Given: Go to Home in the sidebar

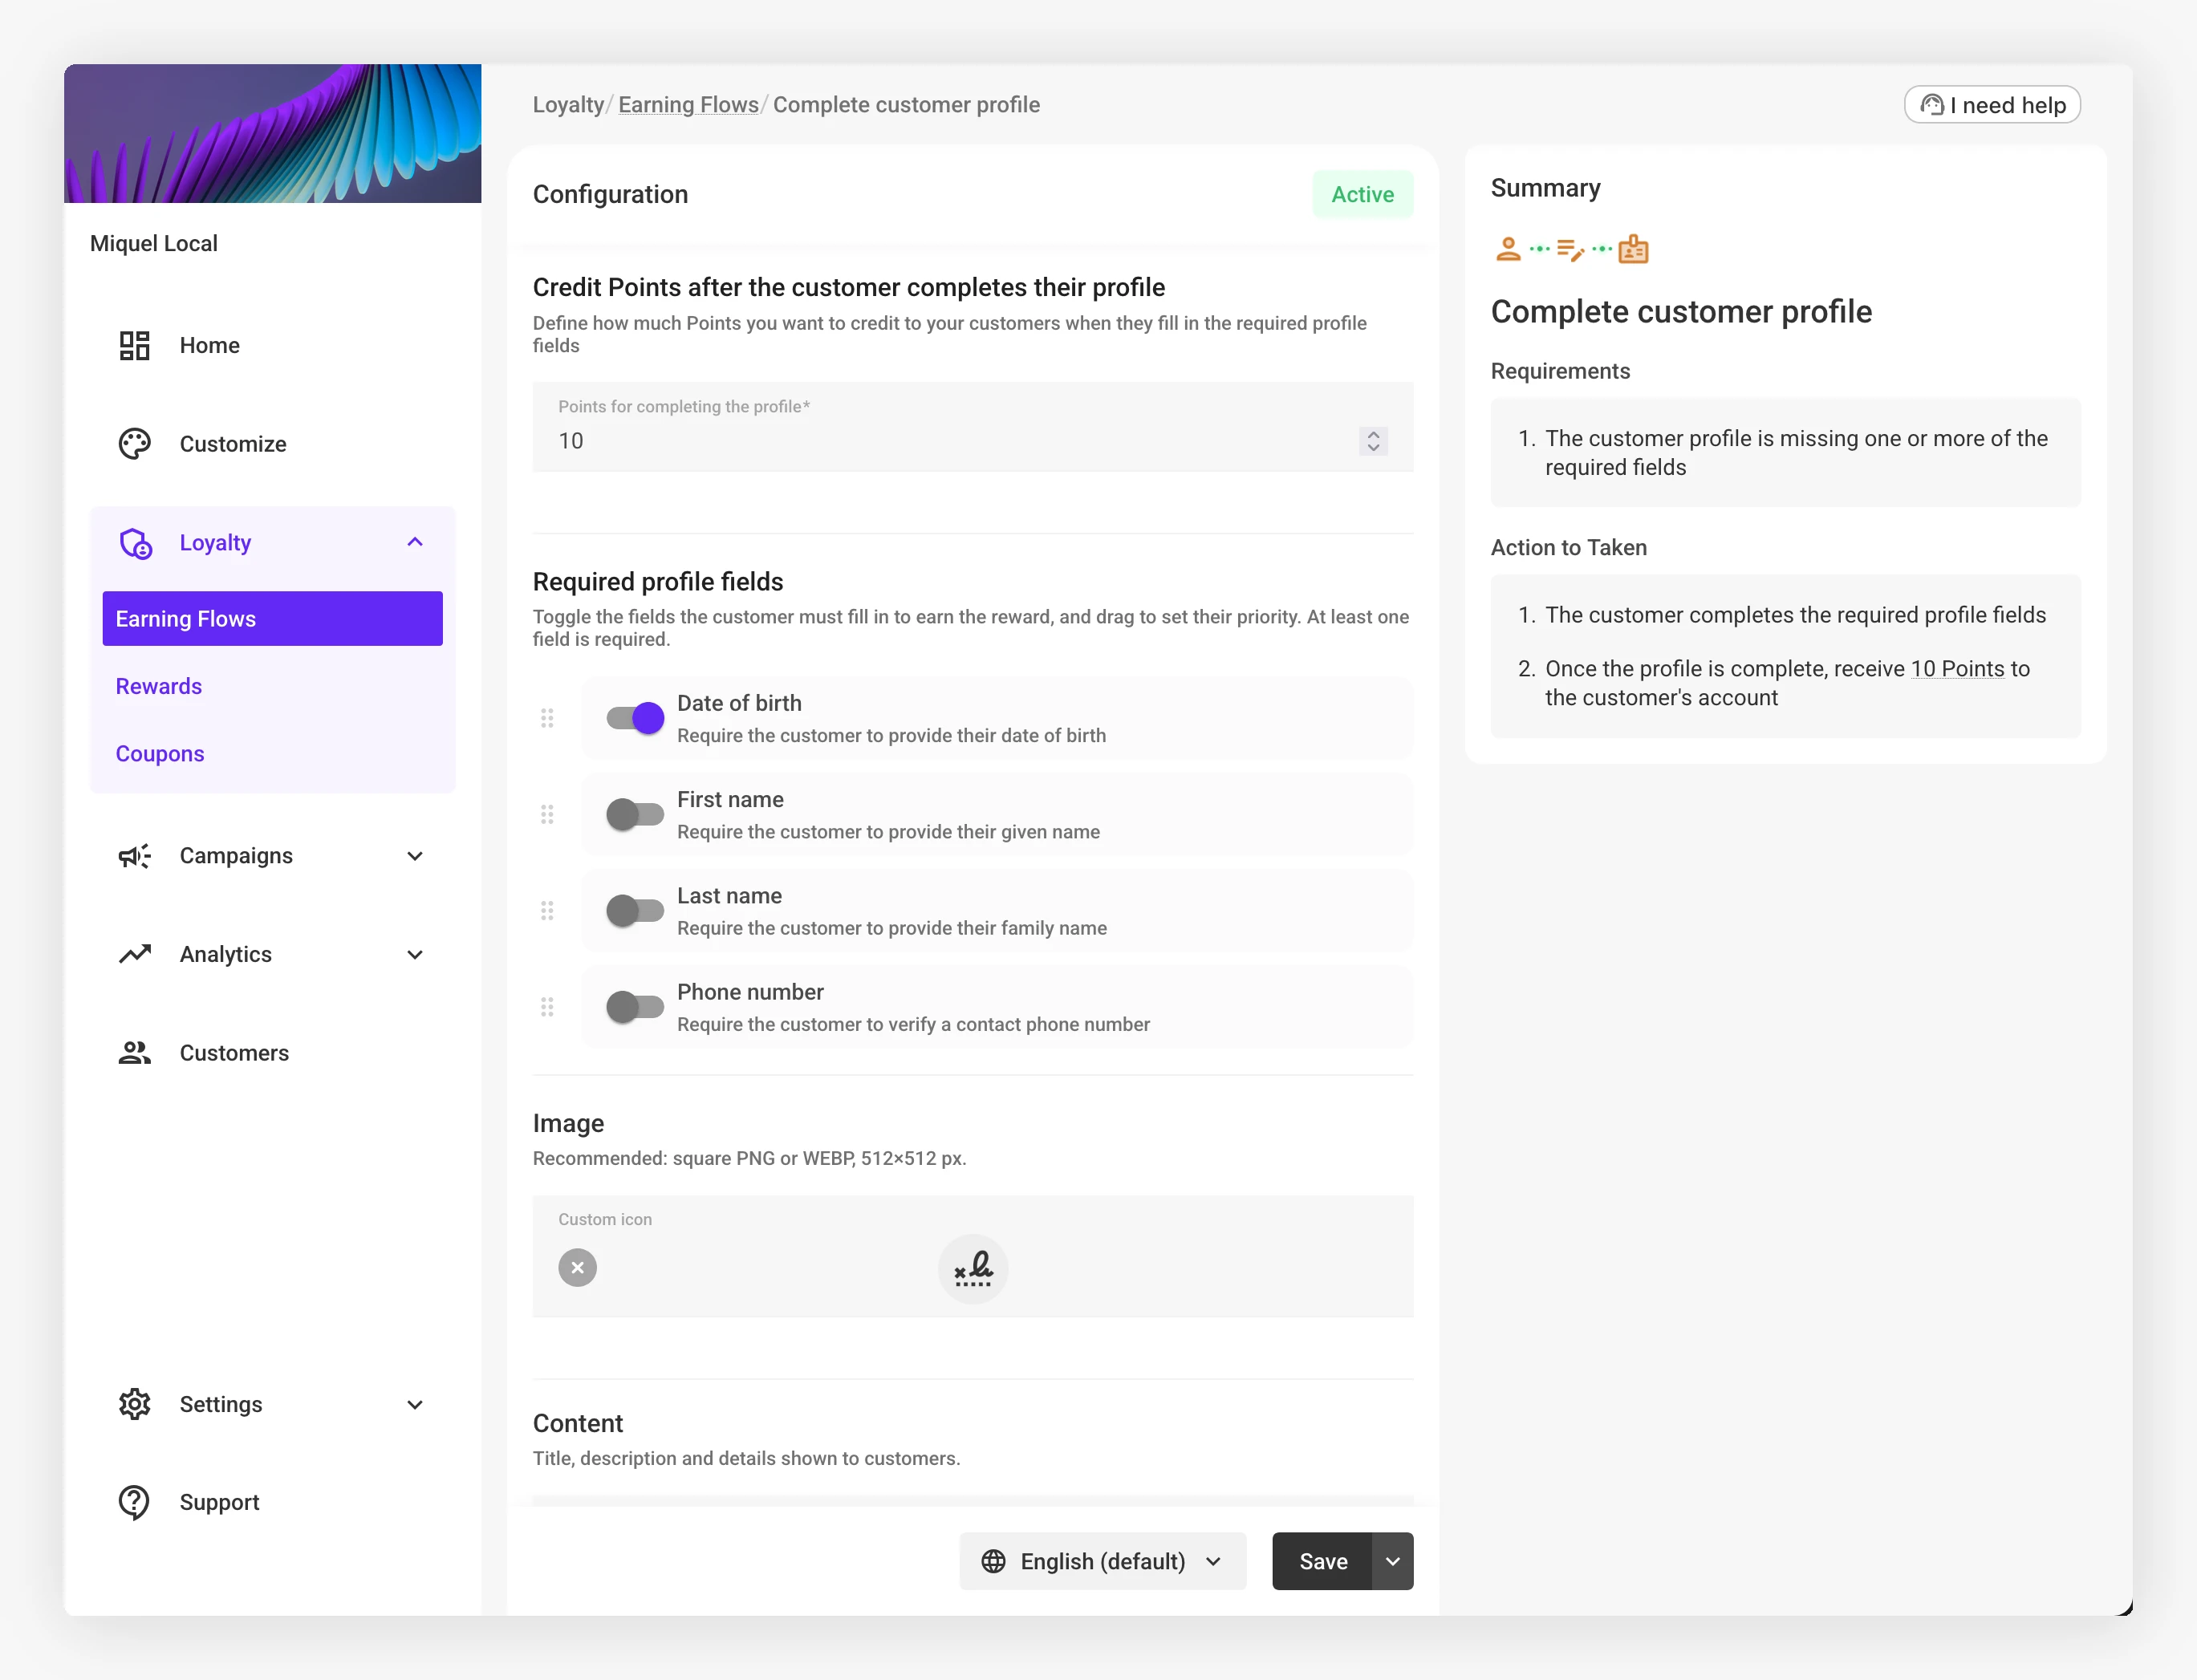Looking at the screenshot, I should pyautogui.click(x=272, y=345).
